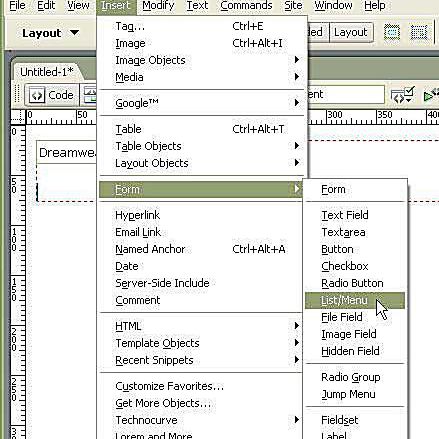Screen dimensions: 439x439
Task: Click the document title input field
Action: tap(346, 95)
